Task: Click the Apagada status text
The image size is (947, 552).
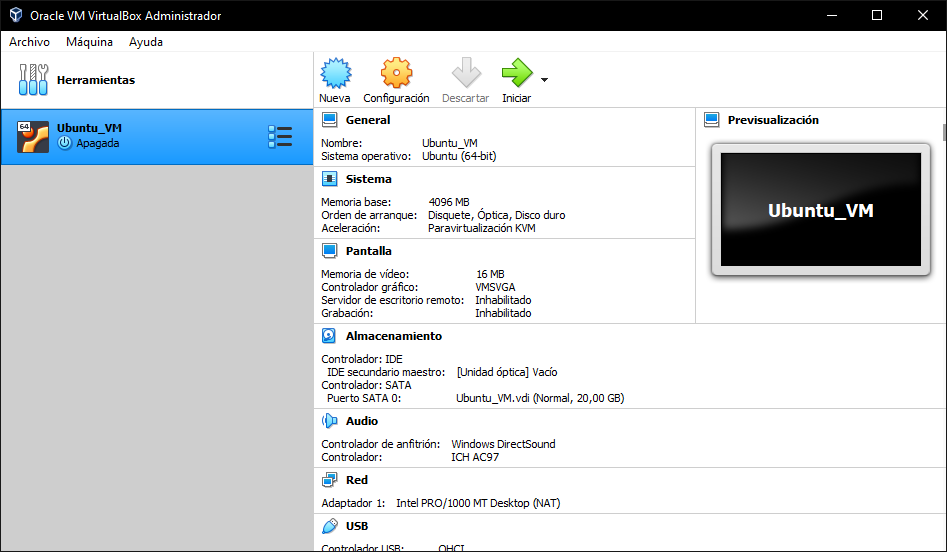Action: click(97, 143)
